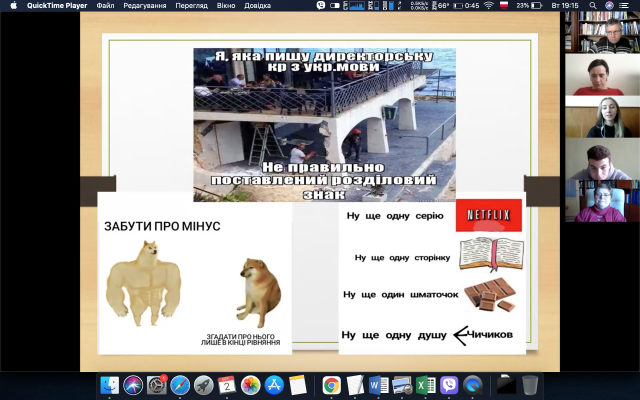The image size is (640, 400).
Task: Open App Store from the Dock
Action: (274, 385)
